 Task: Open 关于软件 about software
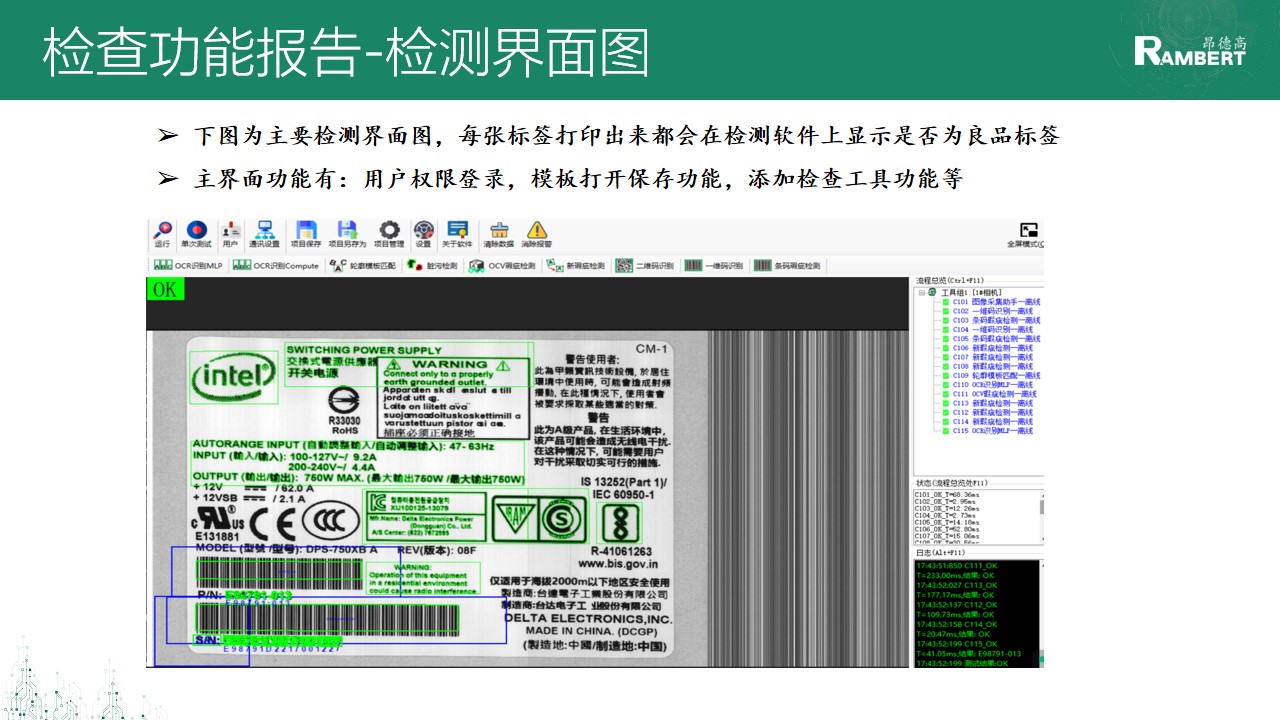click(x=458, y=235)
